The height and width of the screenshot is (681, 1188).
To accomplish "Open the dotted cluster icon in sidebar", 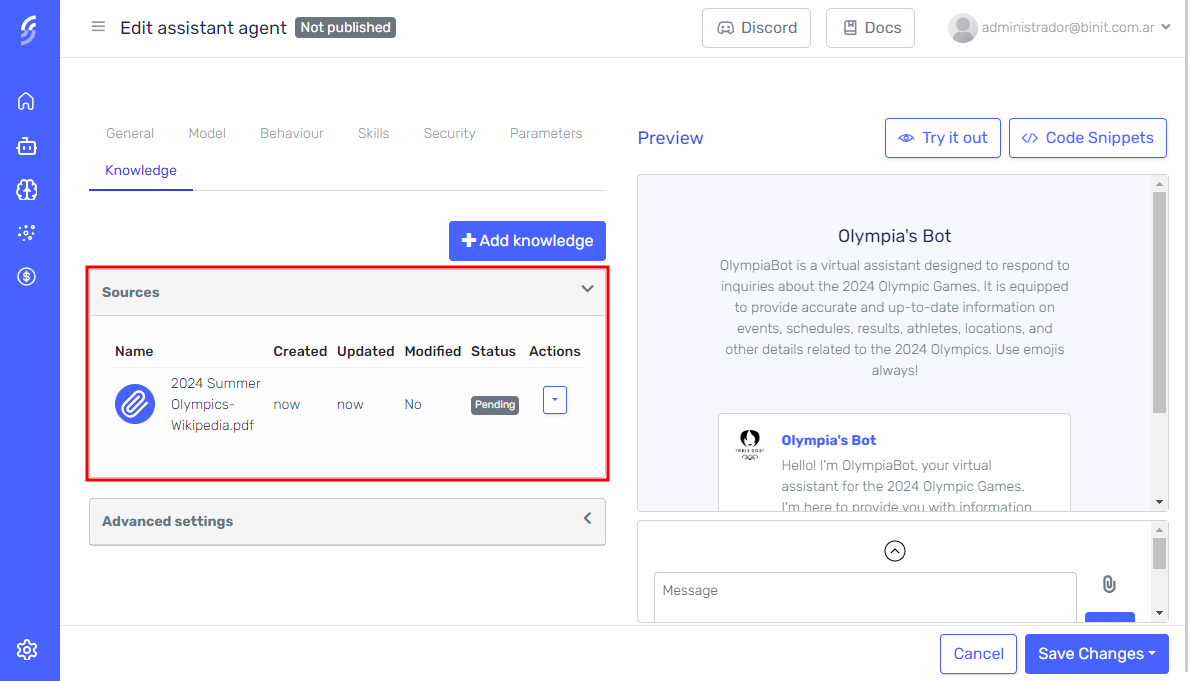I will coord(27,233).
